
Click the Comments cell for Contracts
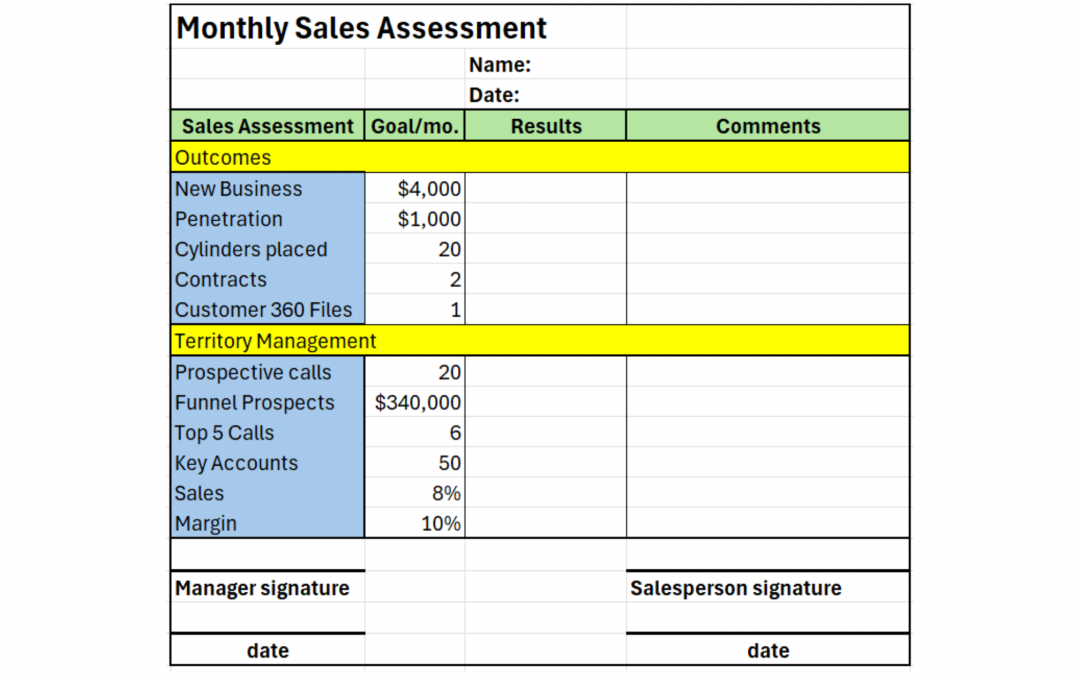768,280
